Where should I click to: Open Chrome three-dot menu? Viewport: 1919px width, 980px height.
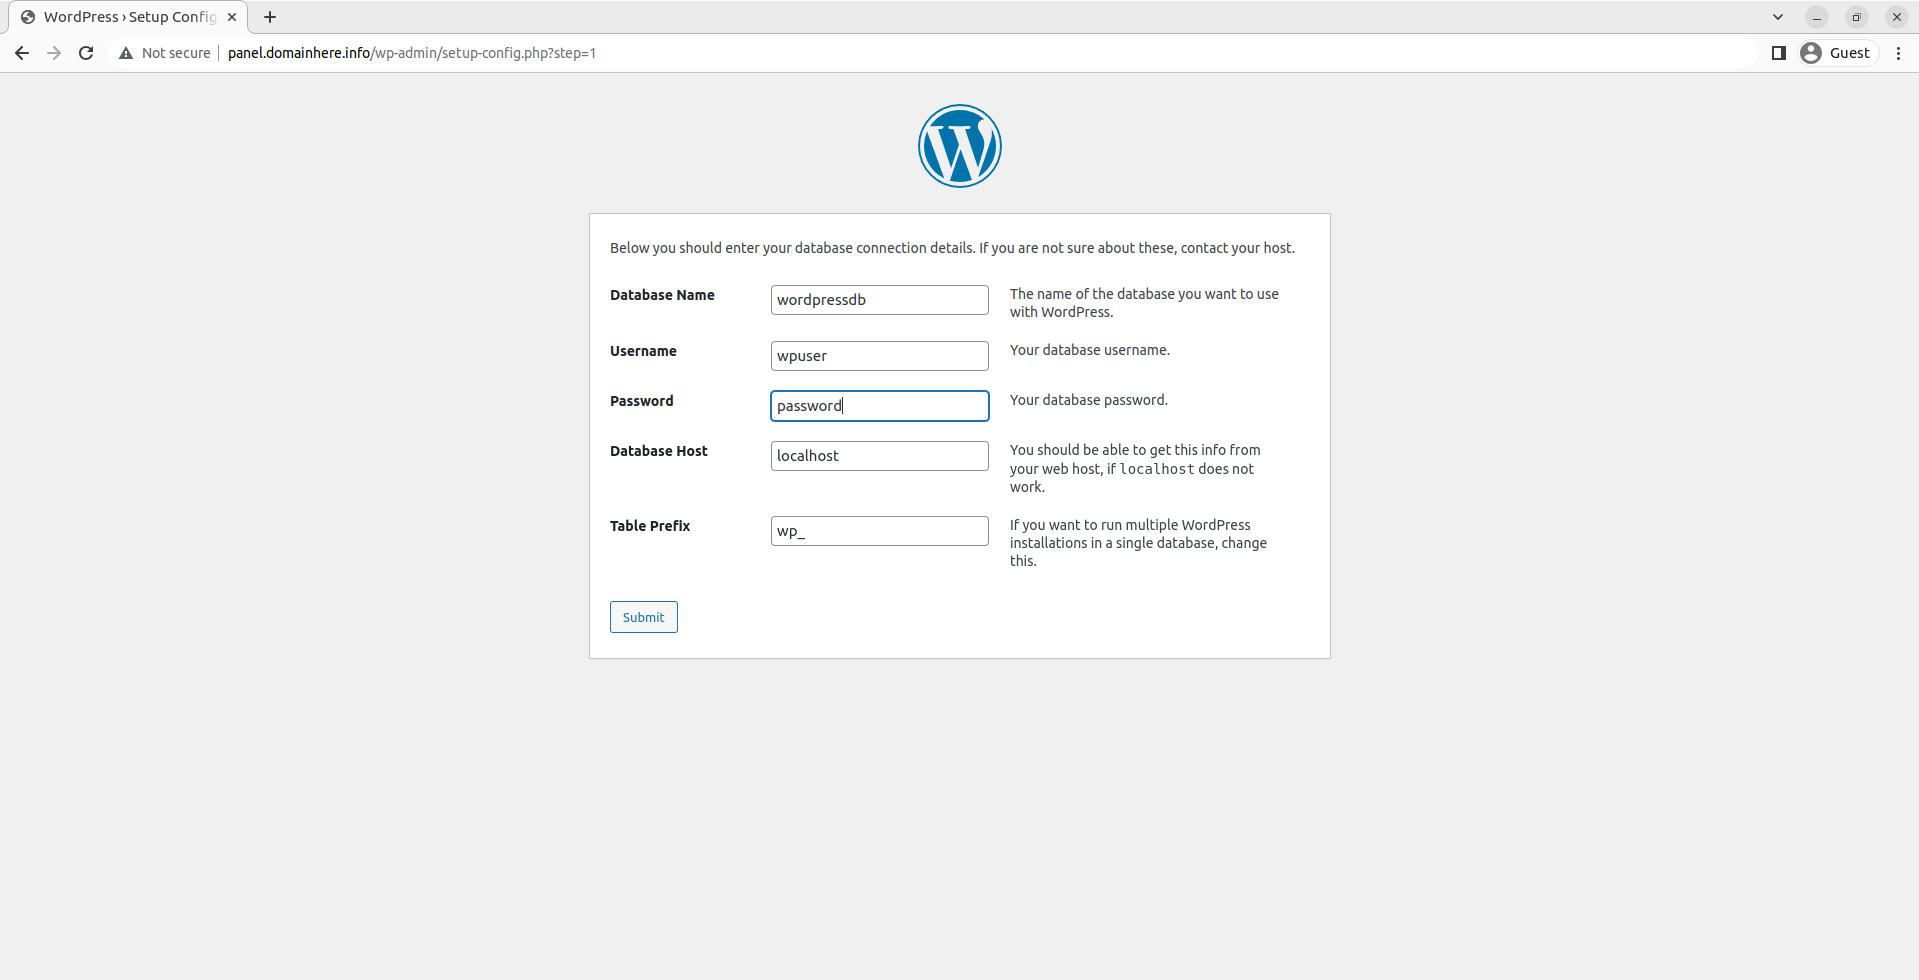(1898, 53)
